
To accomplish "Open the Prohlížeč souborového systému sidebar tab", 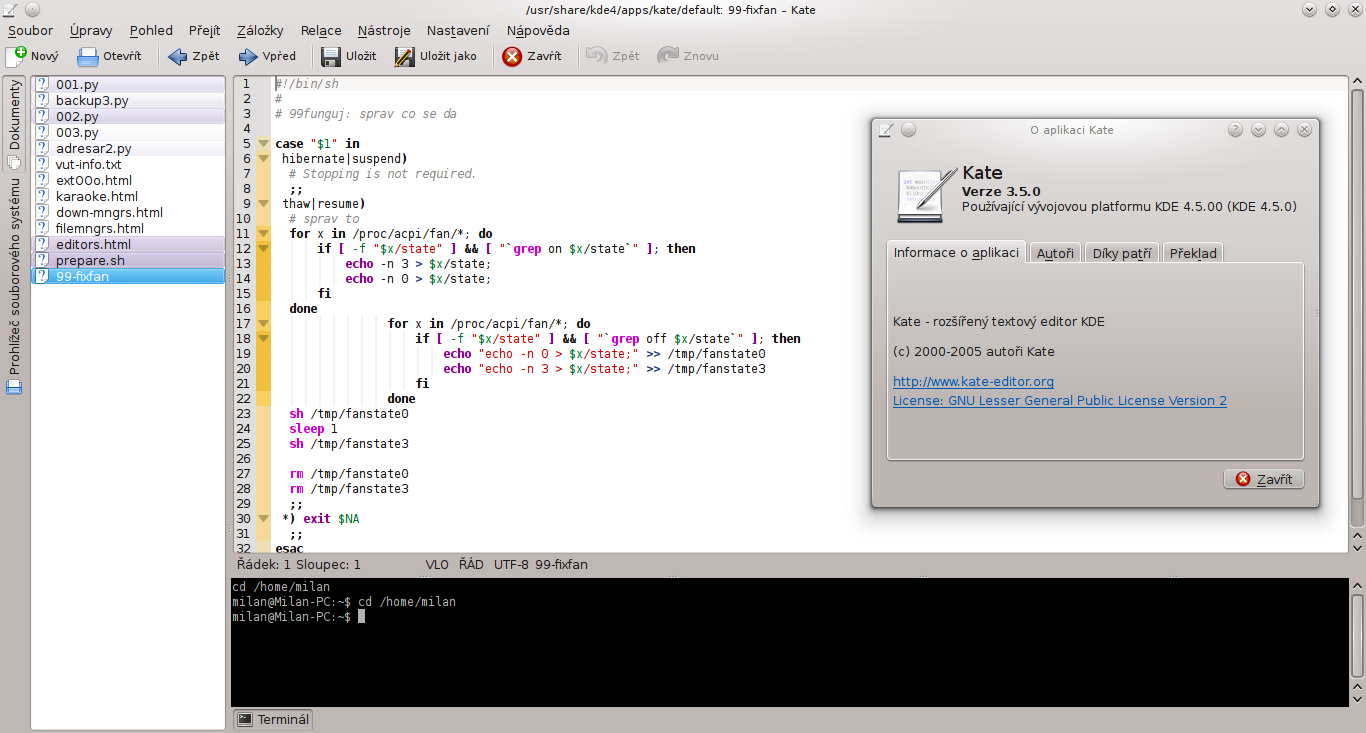I will 14,286.
